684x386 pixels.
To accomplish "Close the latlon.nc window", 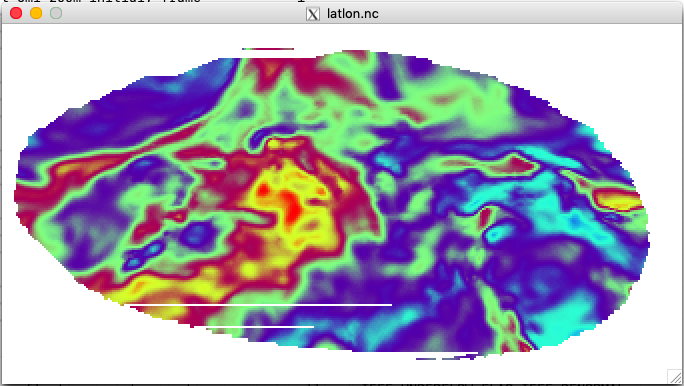I will click(x=16, y=13).
